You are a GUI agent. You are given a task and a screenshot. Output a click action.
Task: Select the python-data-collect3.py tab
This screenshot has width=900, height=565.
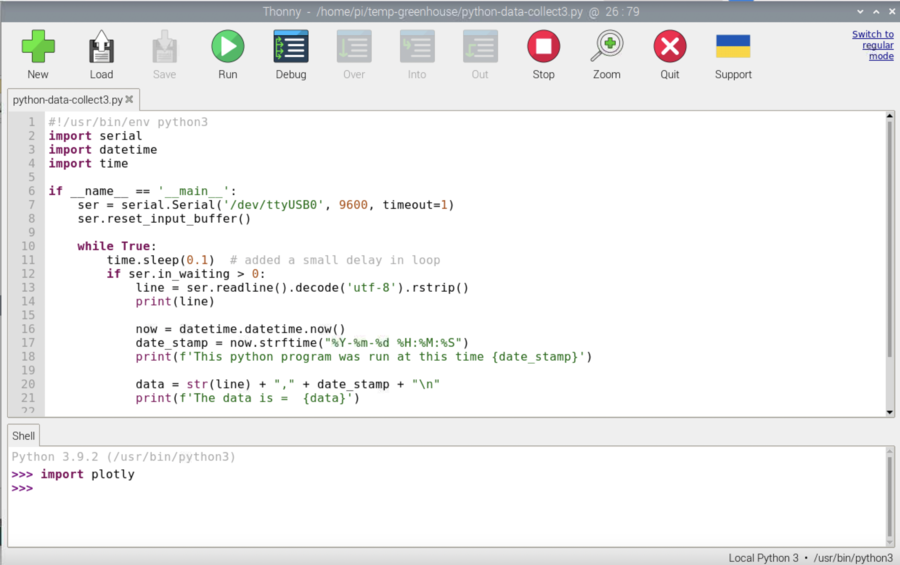pyautogui.click(x=67, y=100)
